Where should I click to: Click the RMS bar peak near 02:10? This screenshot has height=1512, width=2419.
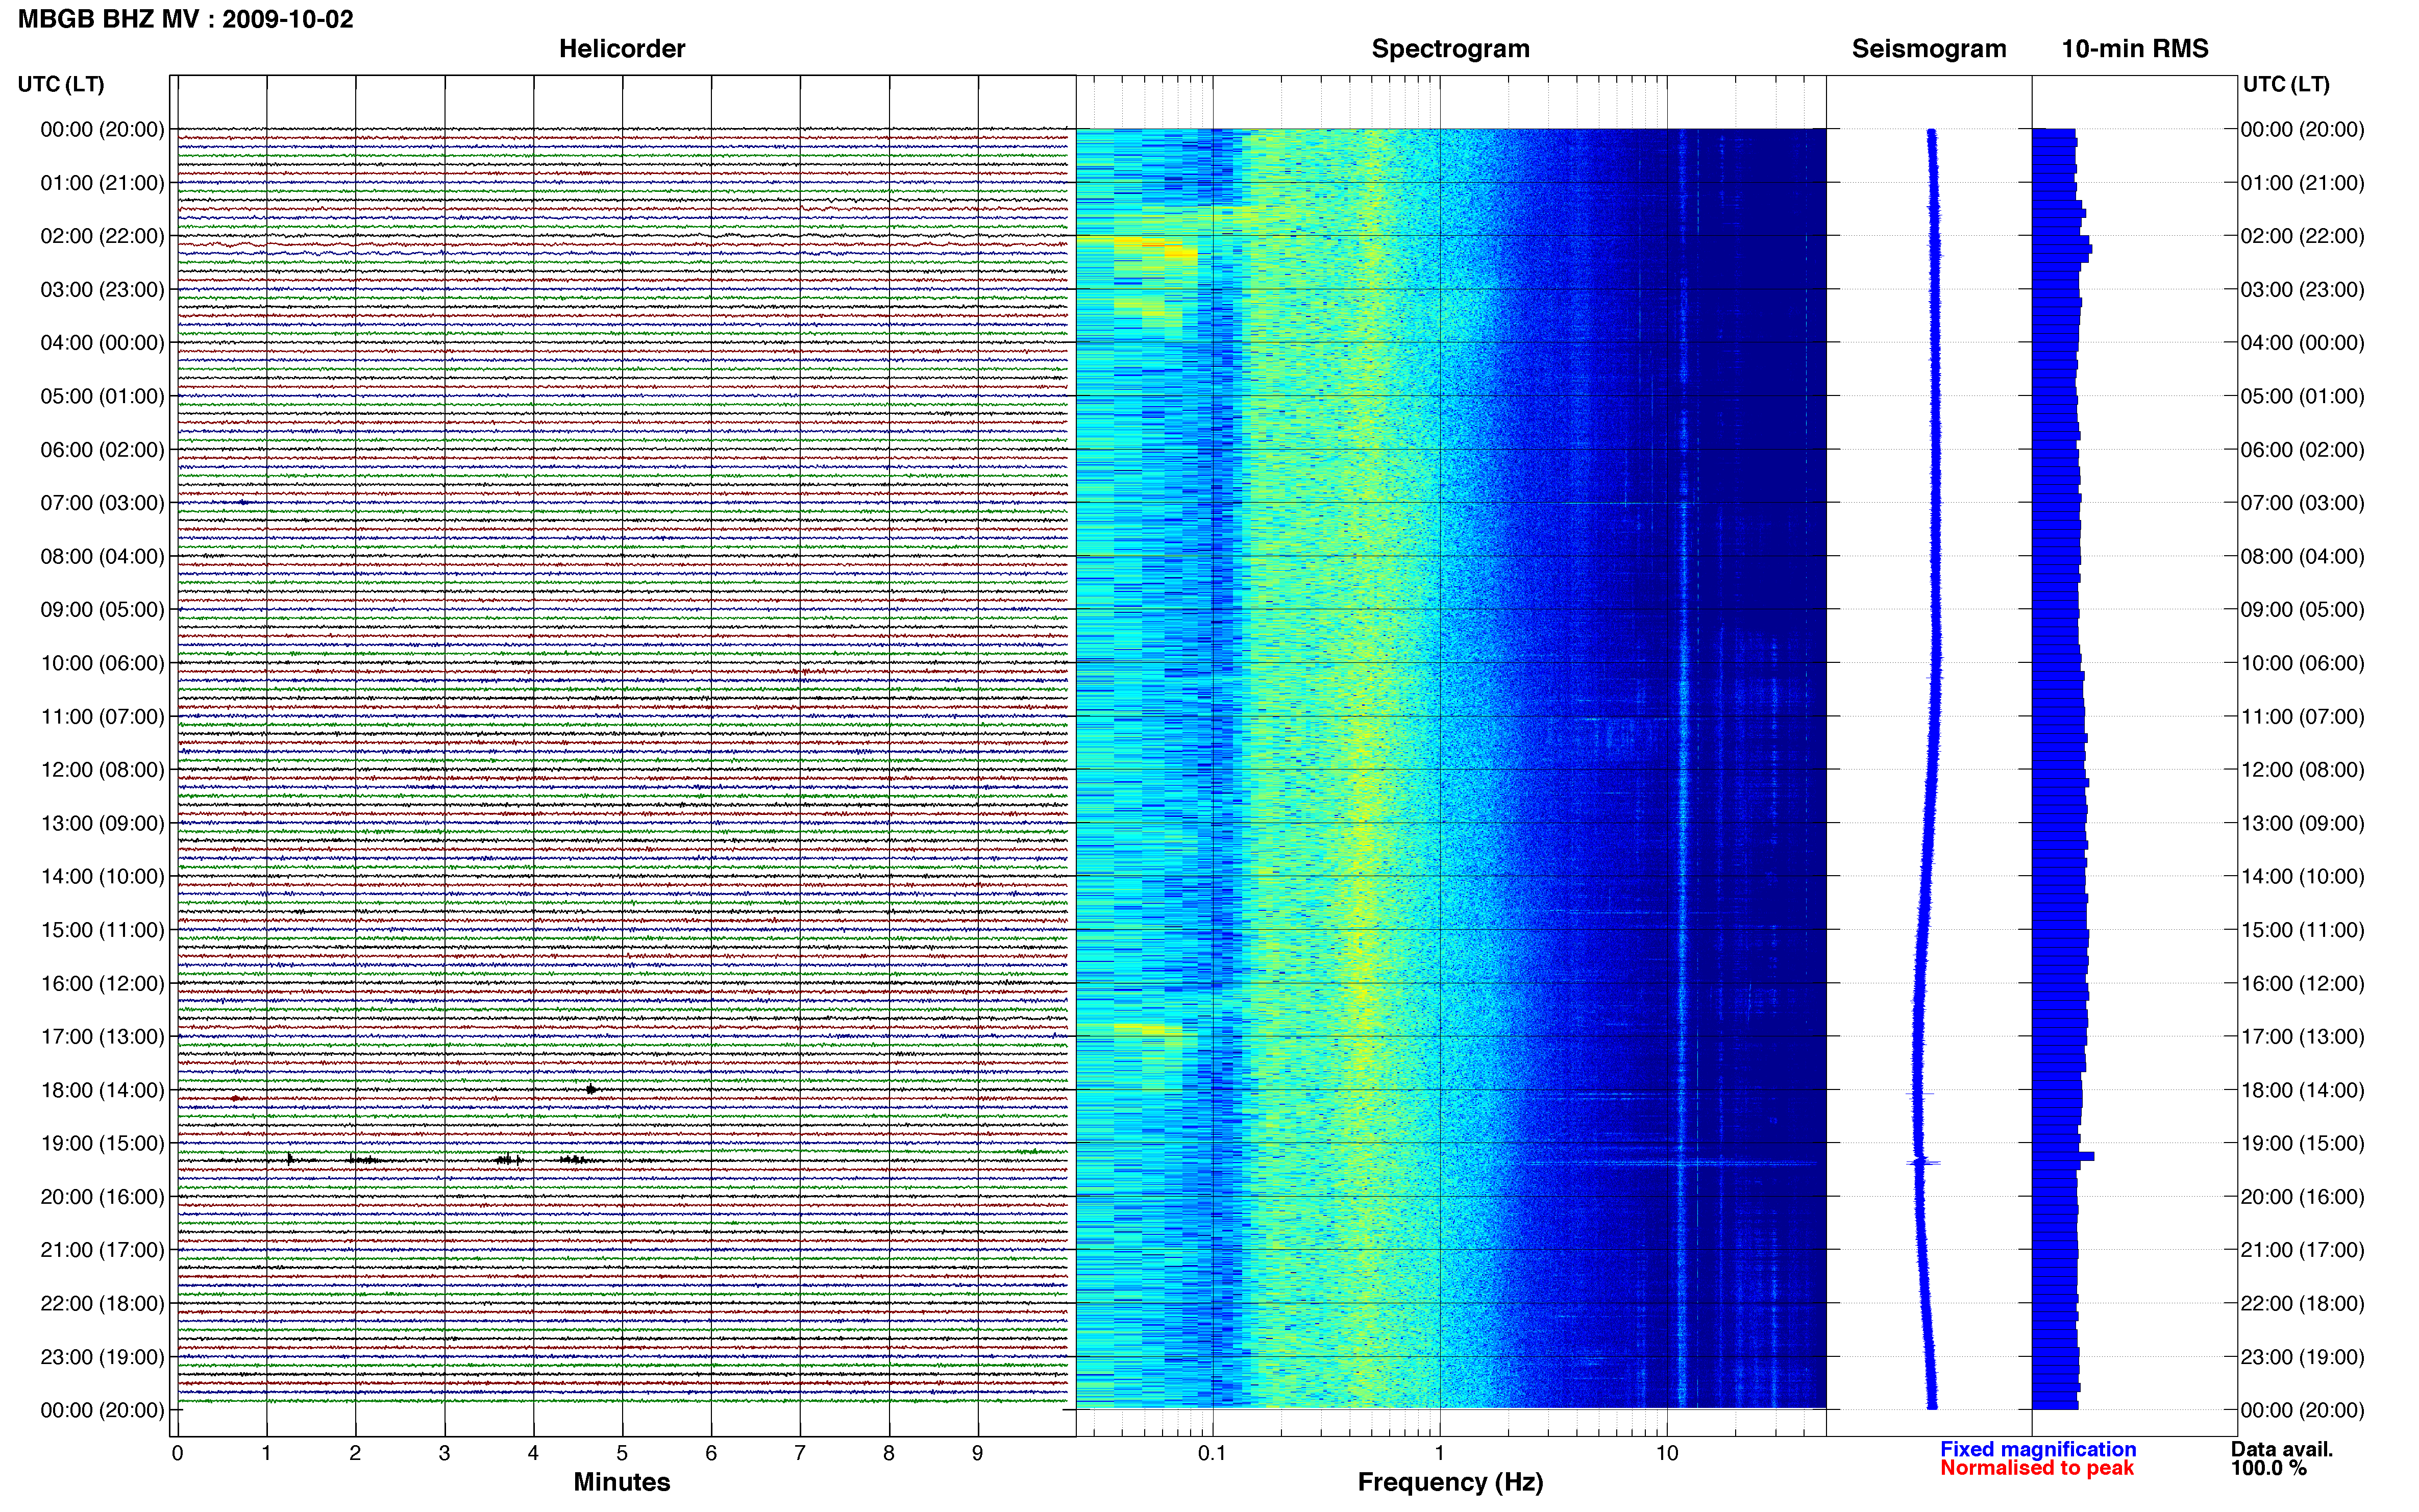point(2062,249)
